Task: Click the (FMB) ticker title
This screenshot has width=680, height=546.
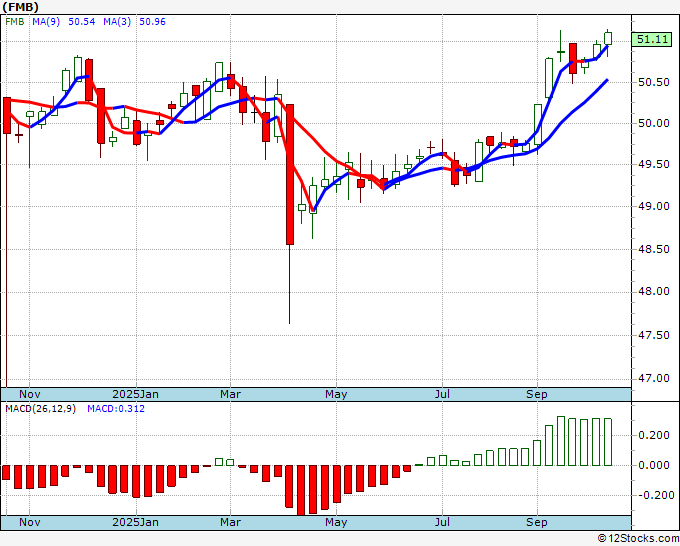Action: [x=21, y=7]
